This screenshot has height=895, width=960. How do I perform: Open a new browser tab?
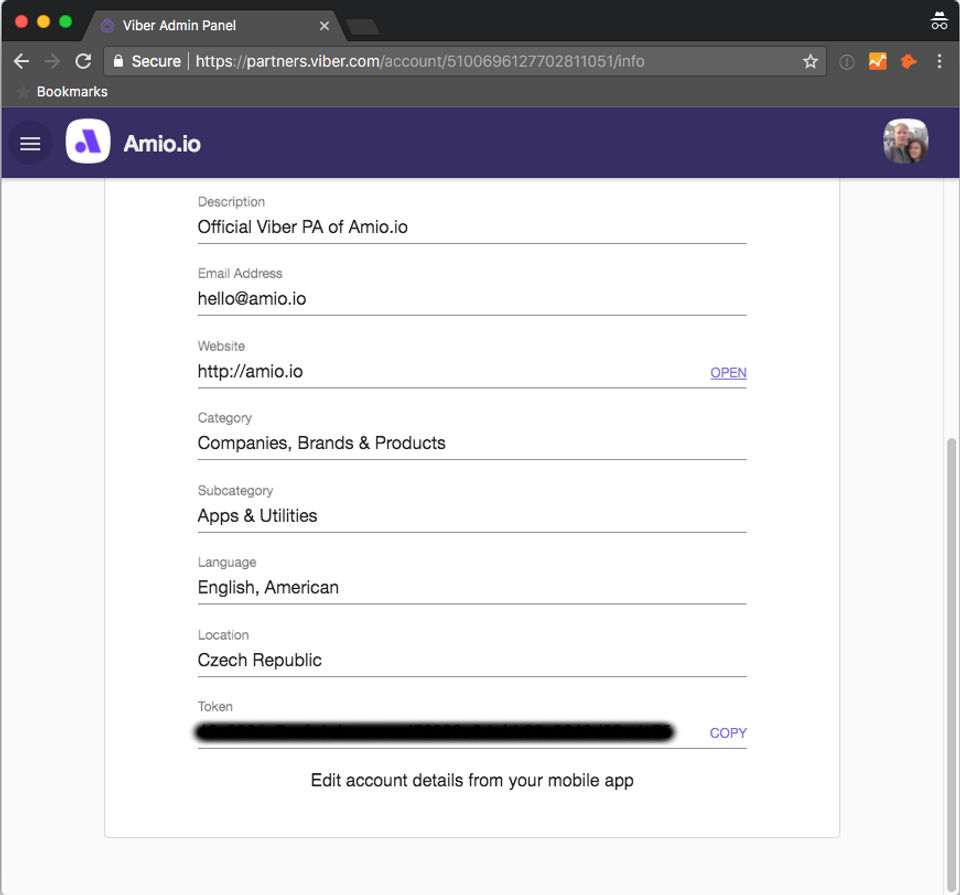coord(361,26)
